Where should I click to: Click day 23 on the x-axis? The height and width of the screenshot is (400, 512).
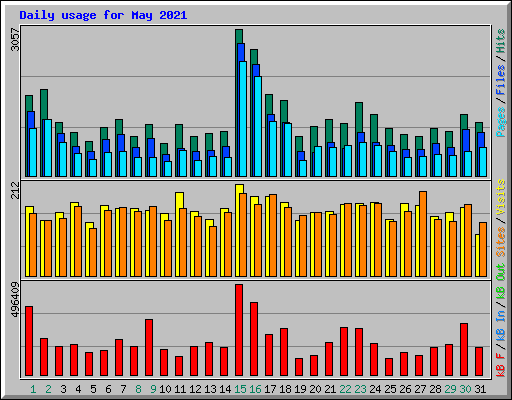point(360,389)
